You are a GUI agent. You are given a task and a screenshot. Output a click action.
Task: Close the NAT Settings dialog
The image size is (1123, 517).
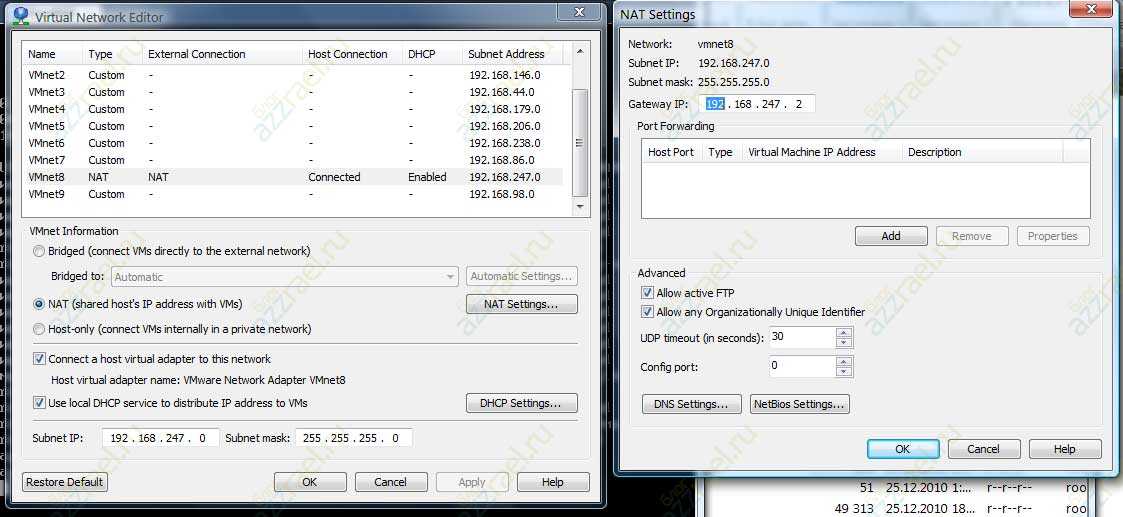pos(1091,8)
